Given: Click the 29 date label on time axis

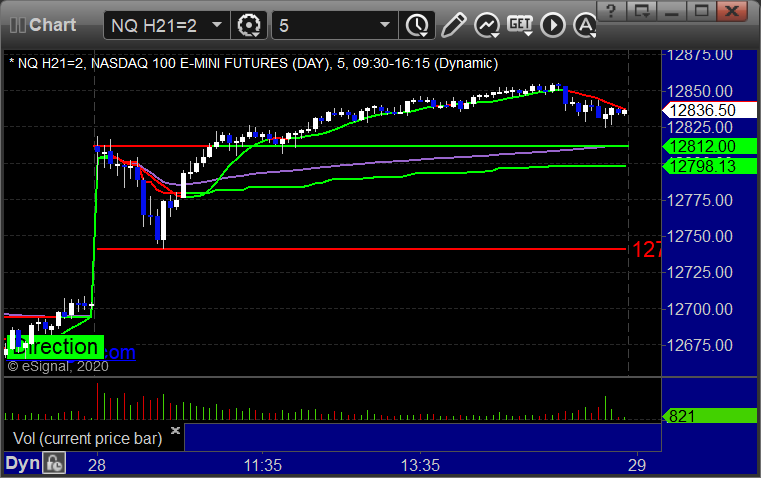Looking at the screenshot, I should point(637,465).
